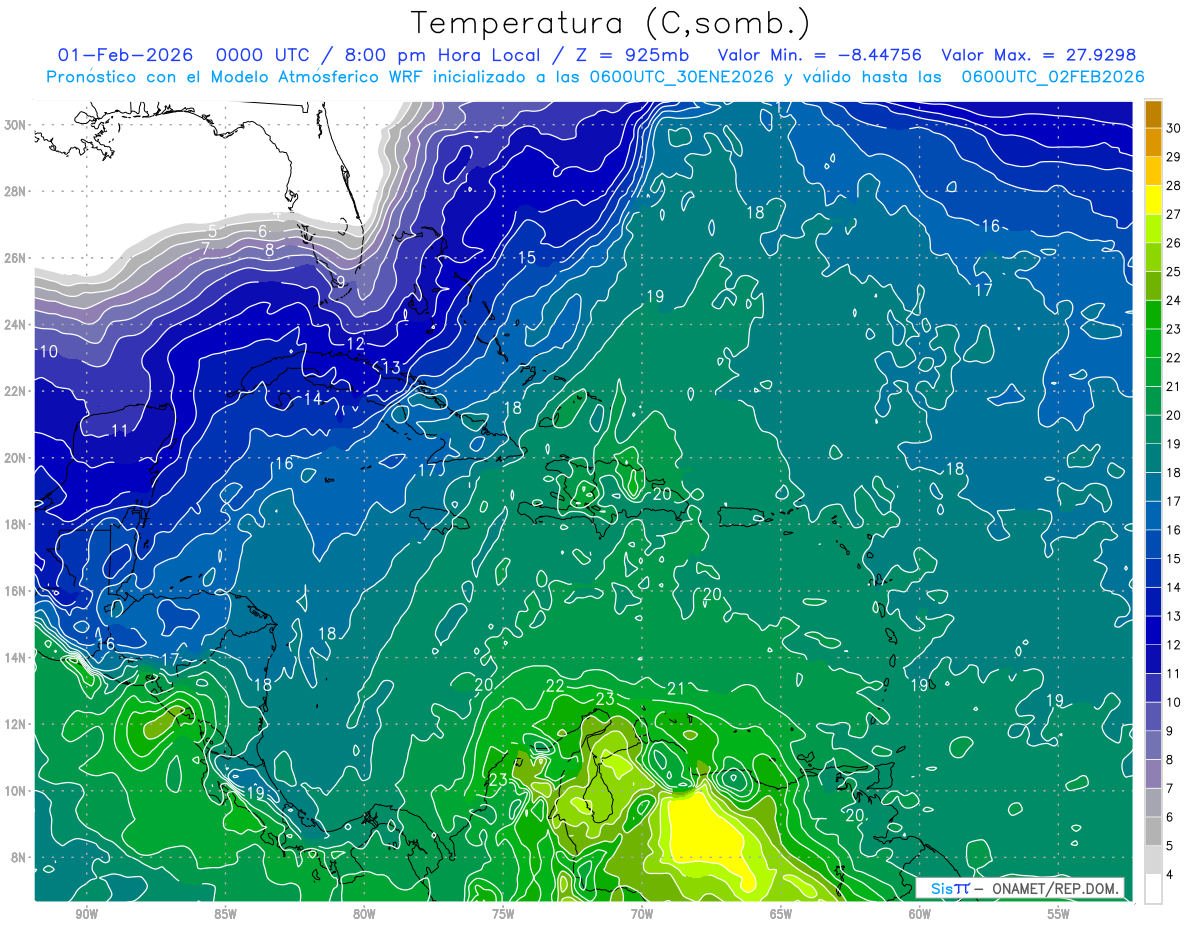
Task: Click the "21" contour label on the map
Action: tap(676, 688)
